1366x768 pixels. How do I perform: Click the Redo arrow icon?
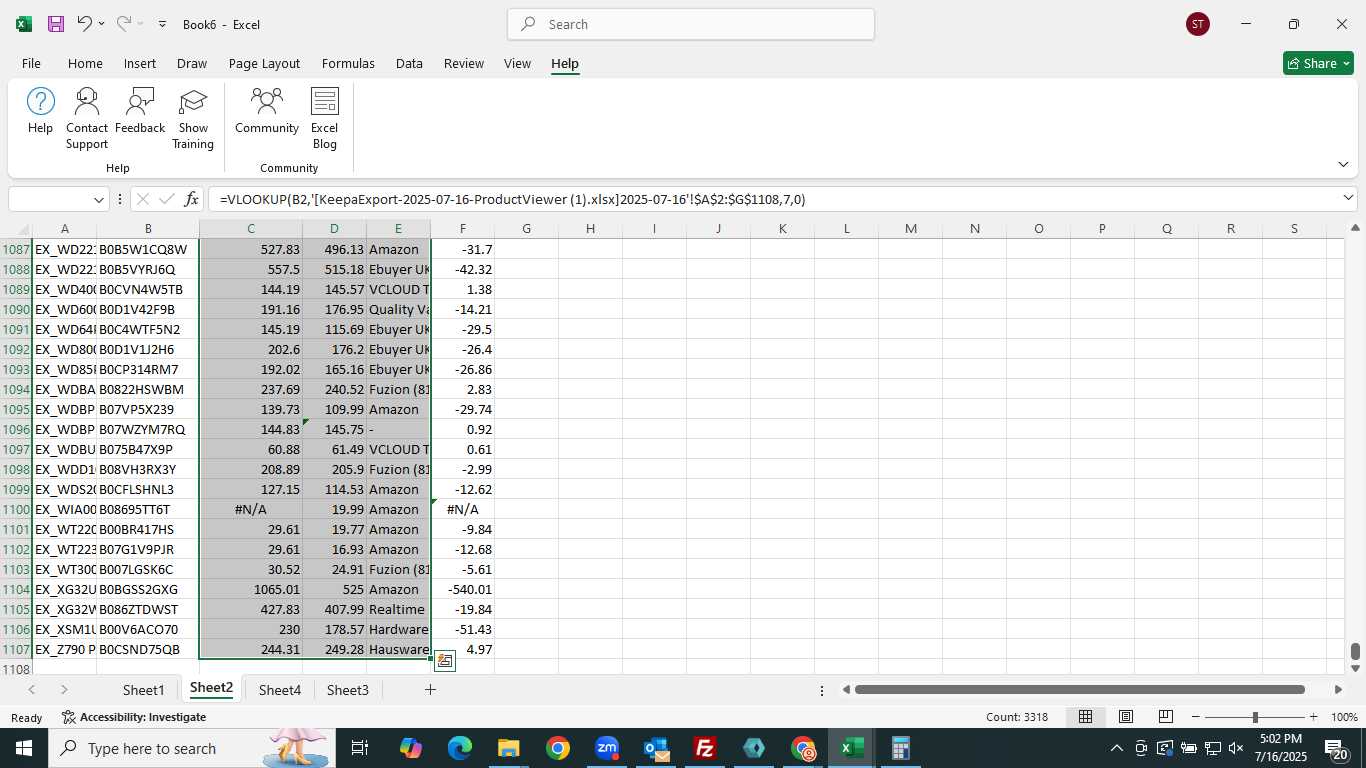tap(124, 24)
